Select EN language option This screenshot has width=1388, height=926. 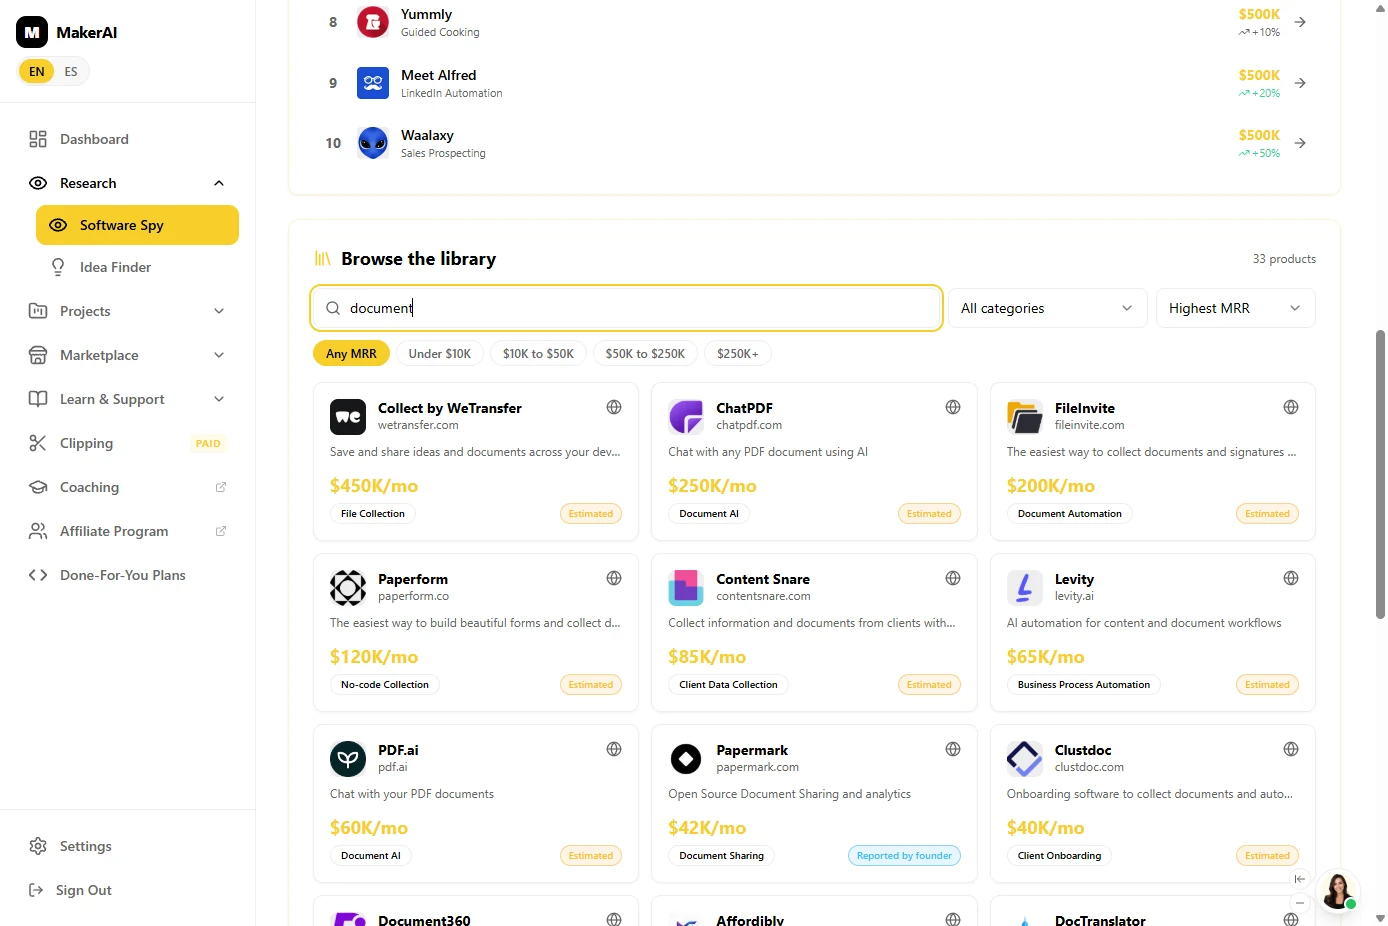[37, 72]
